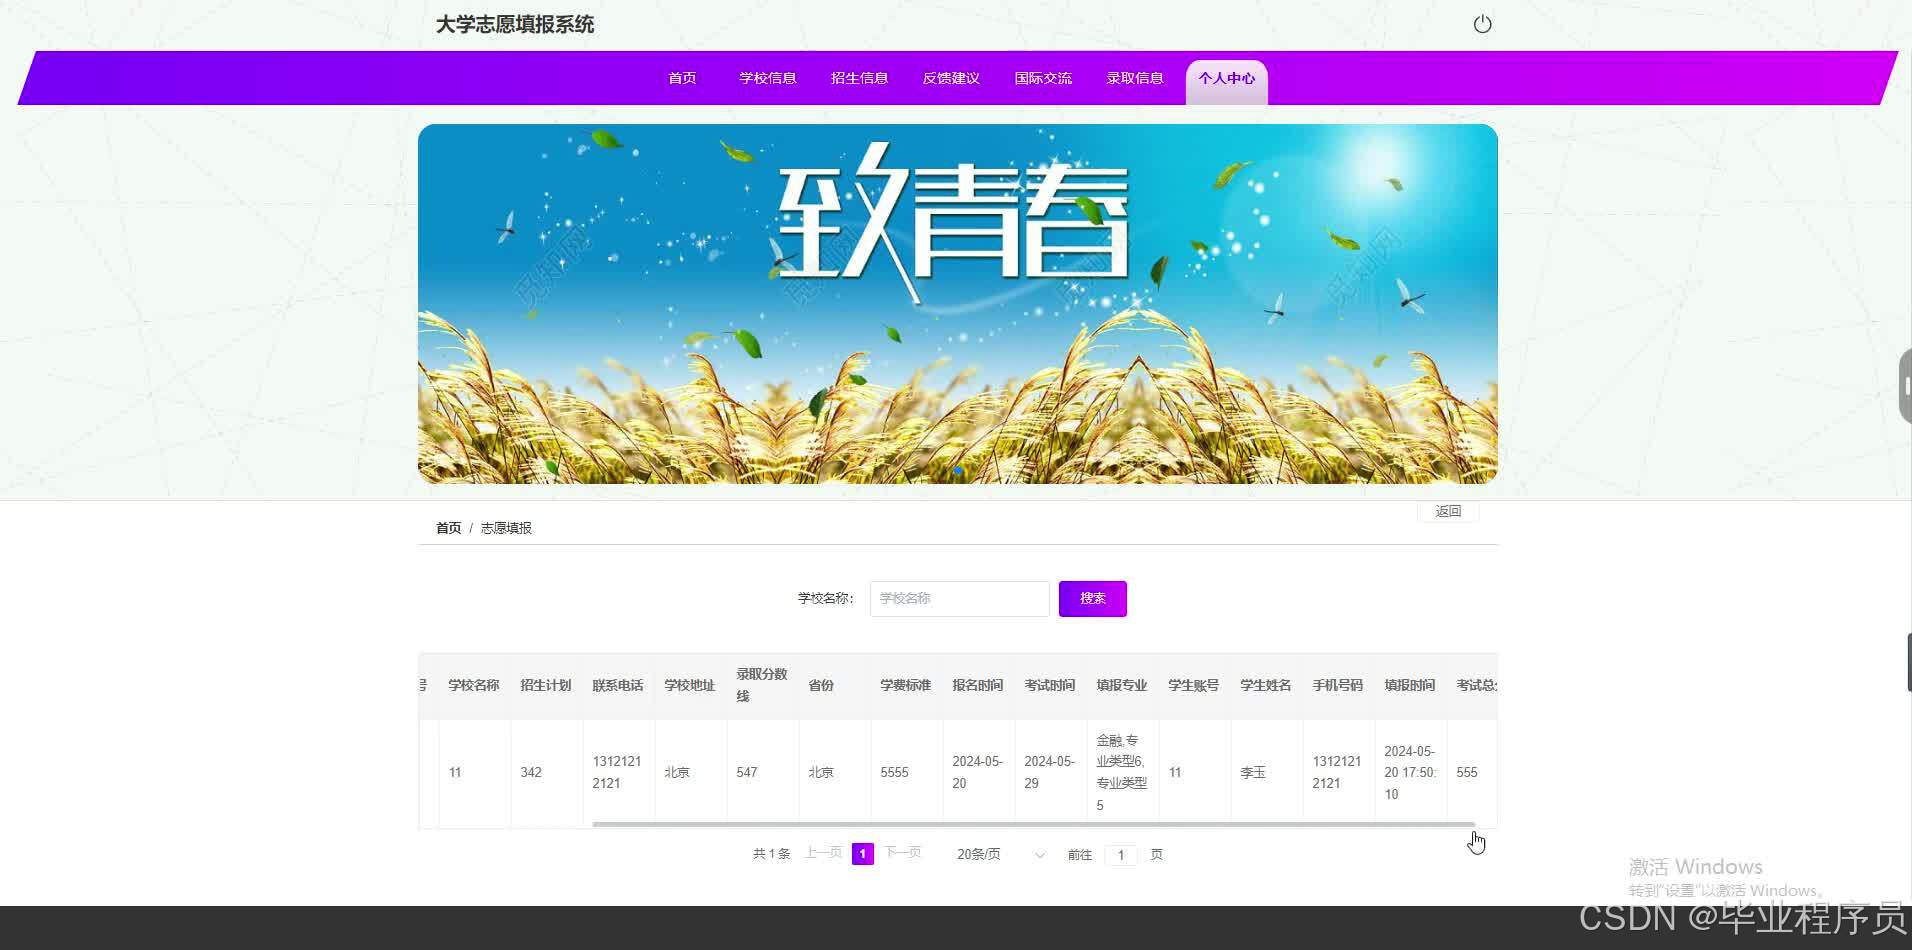
Task: Select page 1 in the pagination
Action: 862,854
